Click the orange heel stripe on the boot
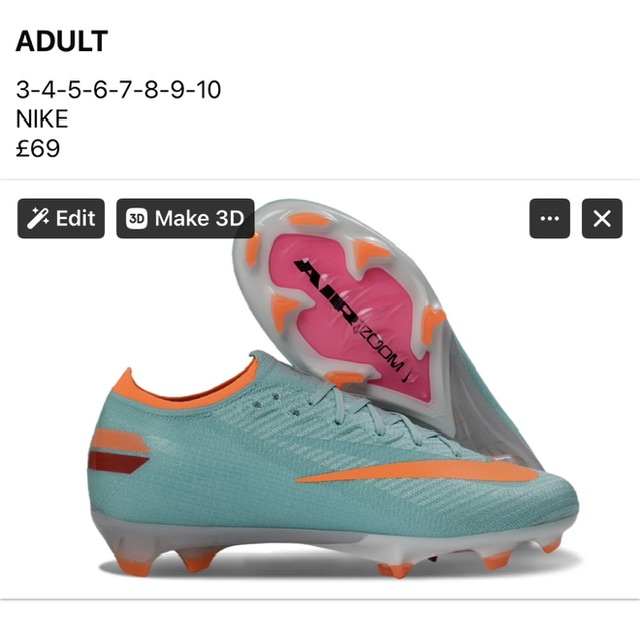Screen dimensions: 640x640 (x=120, y=441)
